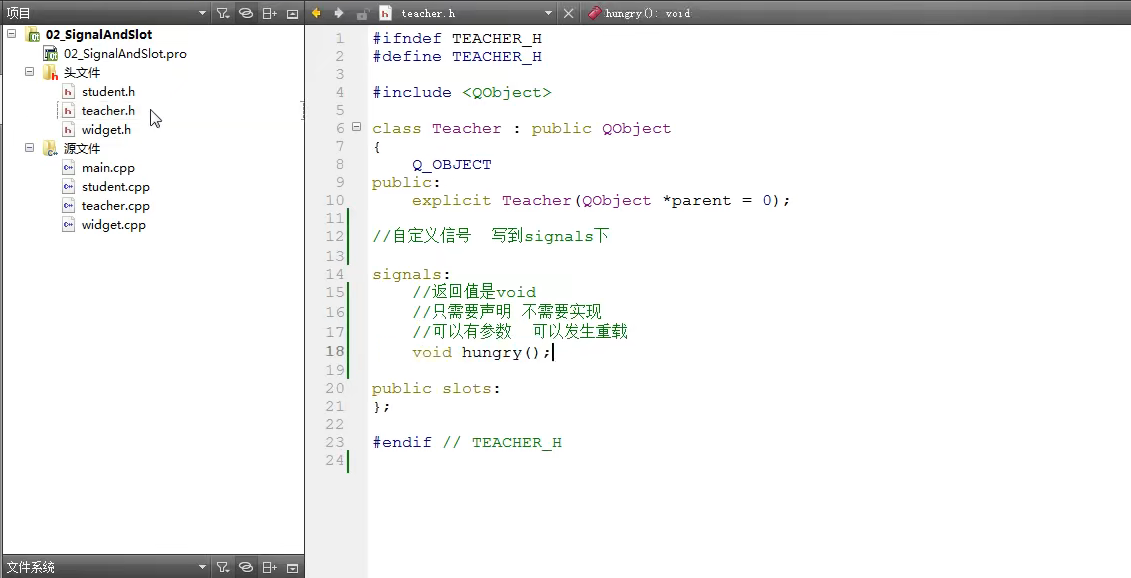The image size is (1131, 578).
Task: Click '#define TEACHER_H' line
Action: 457,56
